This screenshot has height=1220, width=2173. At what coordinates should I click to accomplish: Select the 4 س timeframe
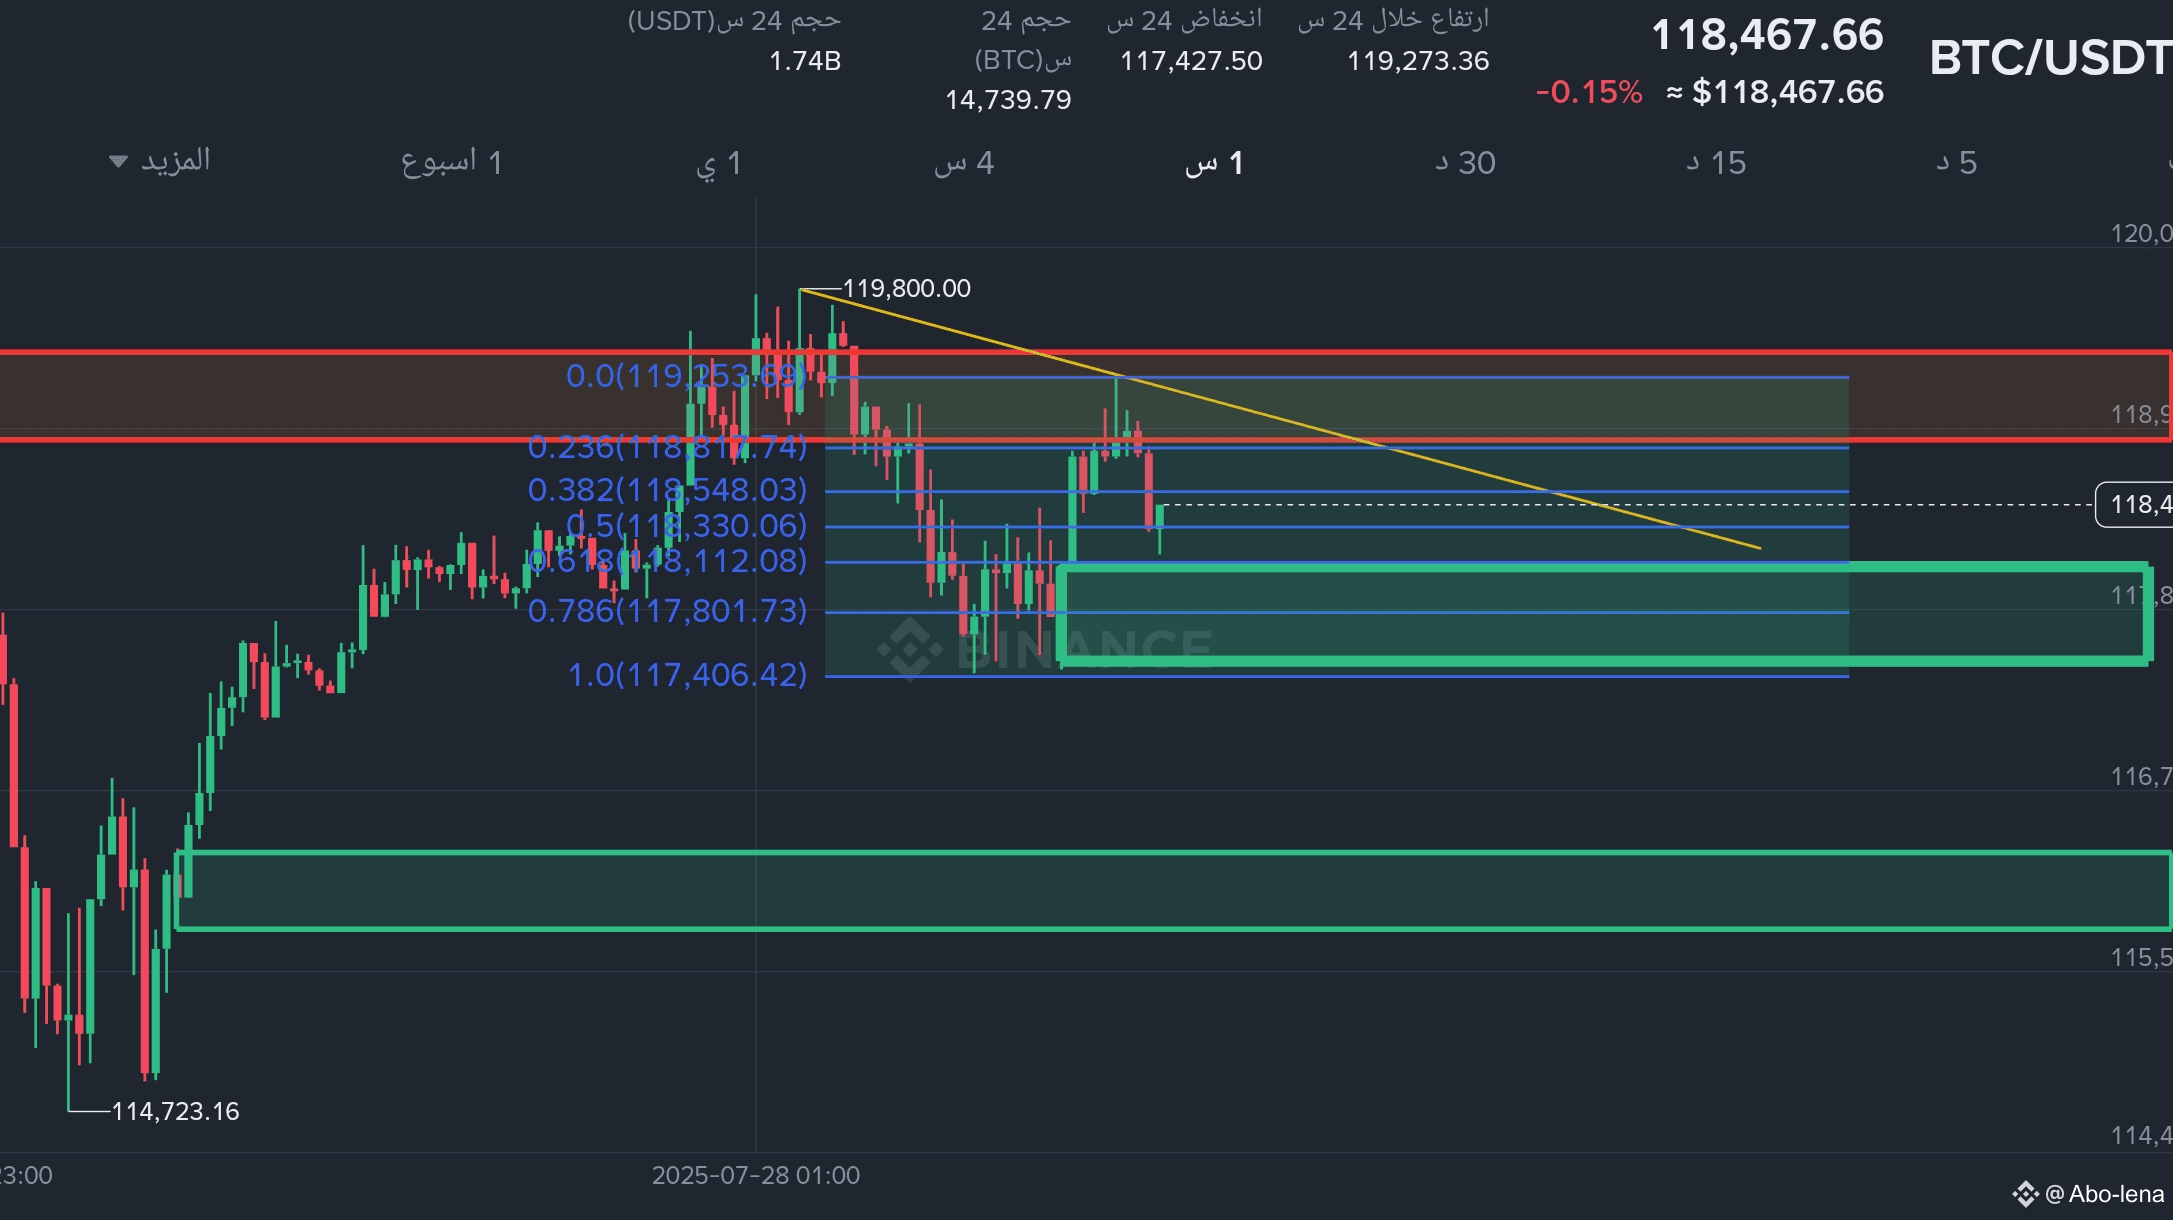[964, 163]
